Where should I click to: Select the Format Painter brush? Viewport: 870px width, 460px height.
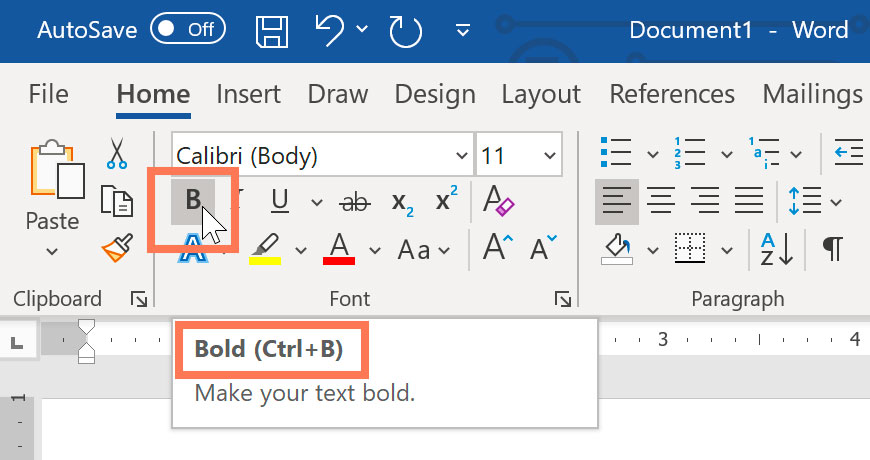click(x=118, y=247)
